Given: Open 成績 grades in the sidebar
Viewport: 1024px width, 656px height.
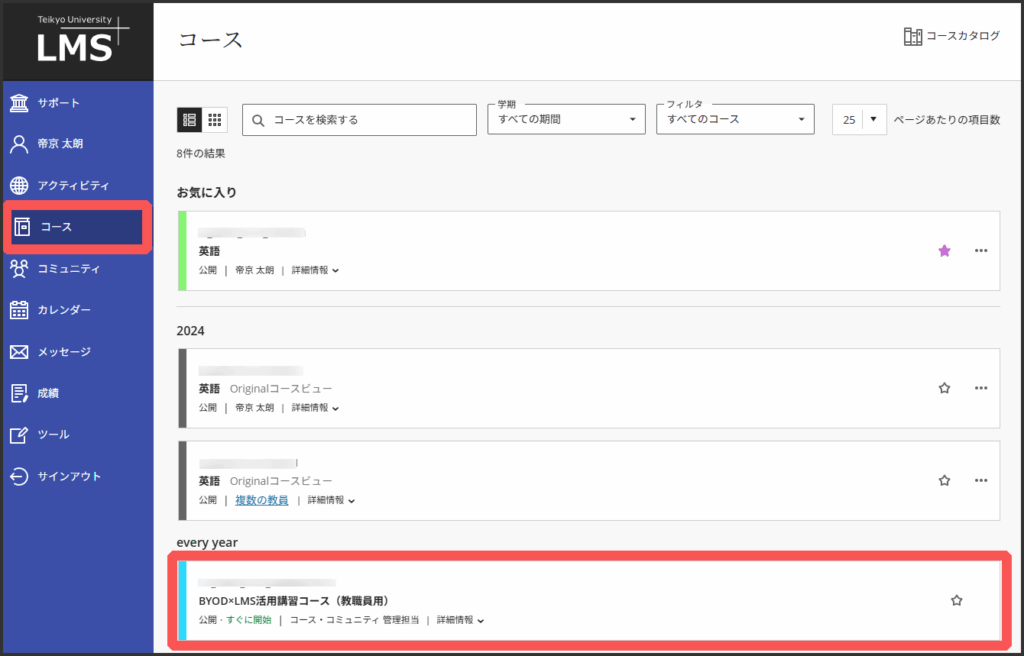Looking at the screenshot, I should coord(48,393).
